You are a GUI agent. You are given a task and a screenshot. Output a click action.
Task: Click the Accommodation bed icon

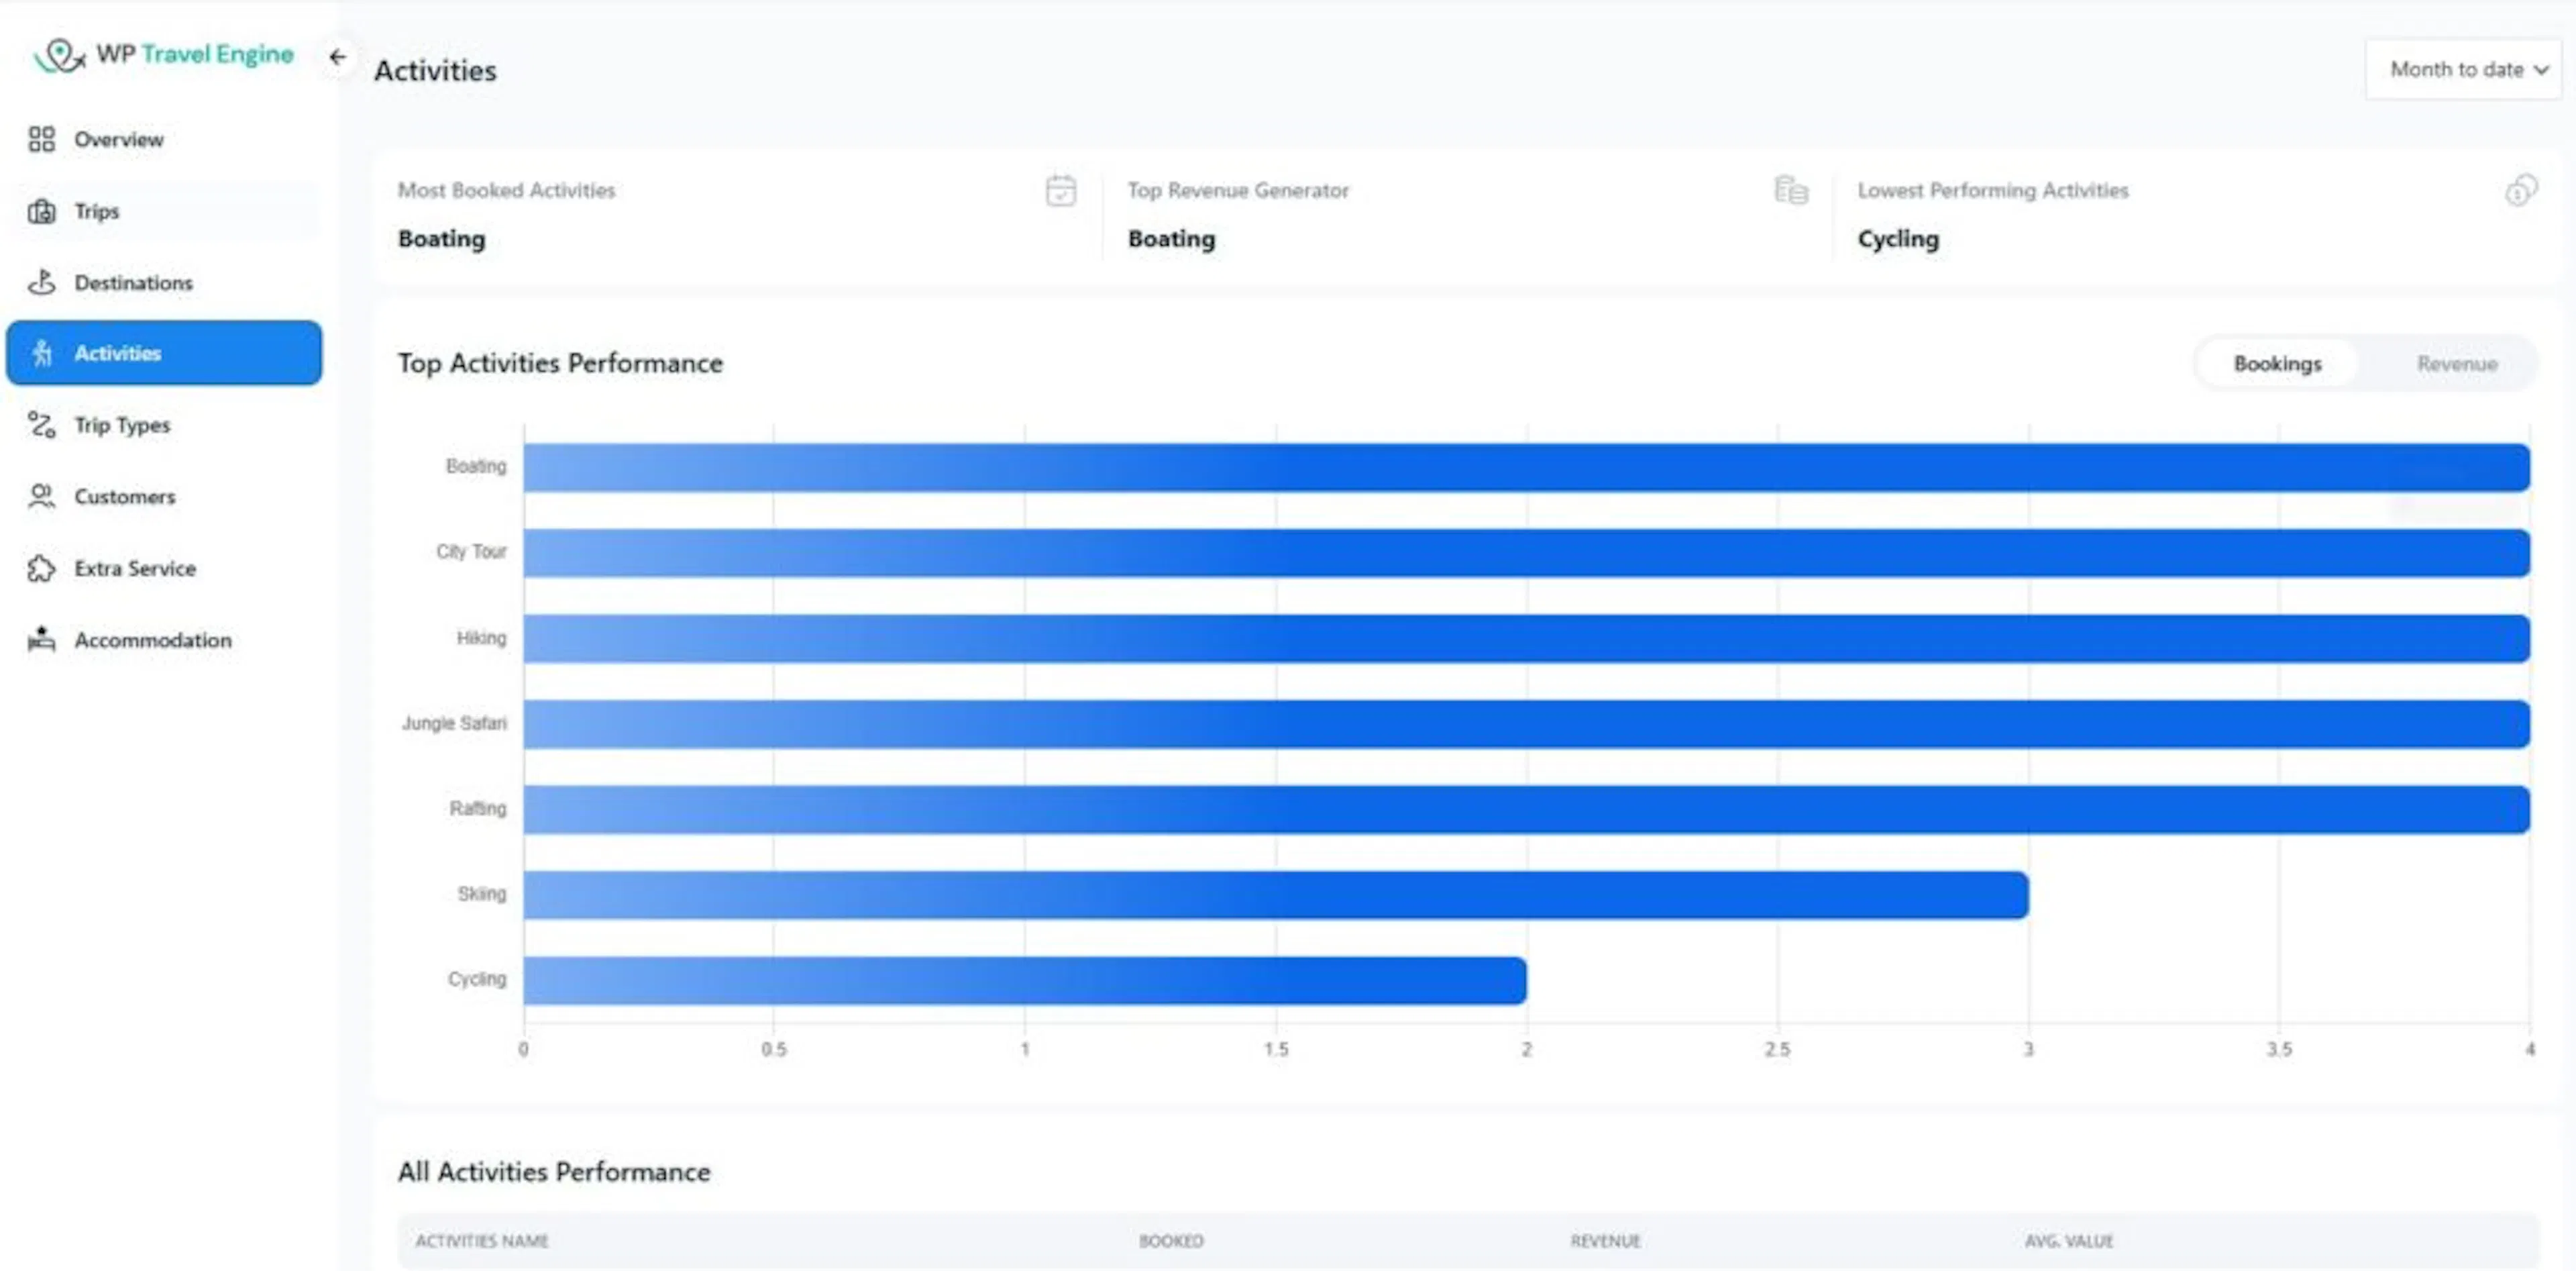[41, 640]
